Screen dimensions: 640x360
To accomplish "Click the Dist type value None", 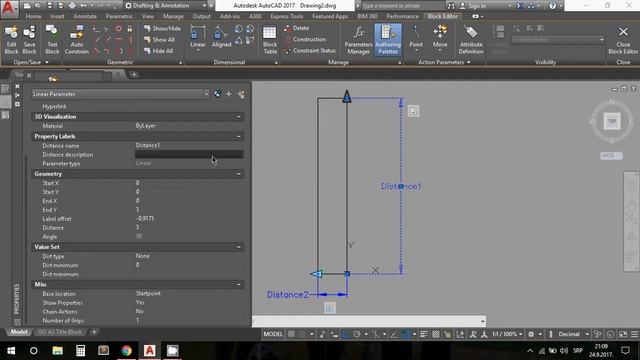I will click(x=142, y=256).
